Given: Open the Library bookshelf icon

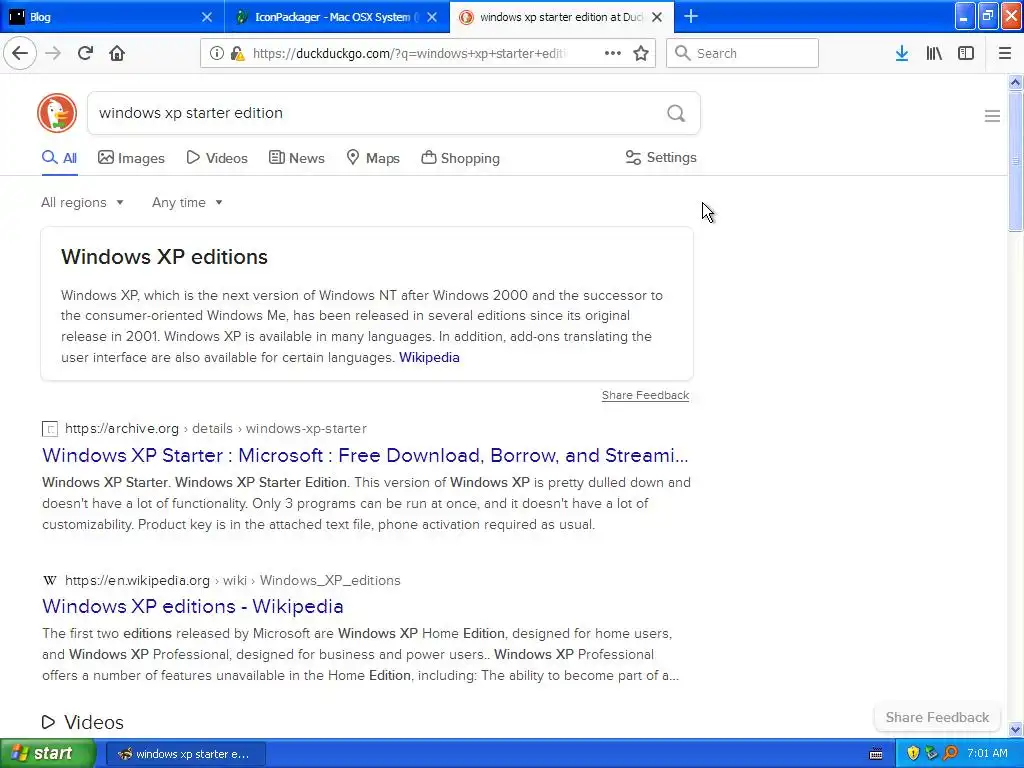Looking at the screenshot, I should [934, 54].
